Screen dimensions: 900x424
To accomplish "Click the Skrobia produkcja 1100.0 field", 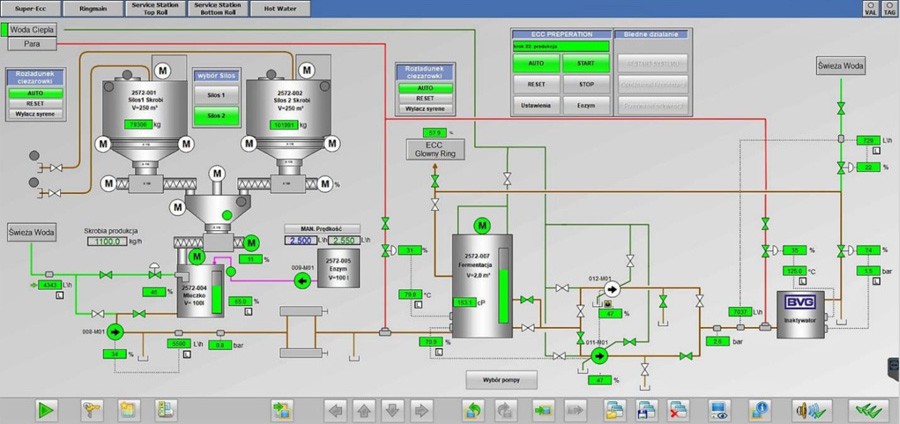I will click(x=107, y=242).
